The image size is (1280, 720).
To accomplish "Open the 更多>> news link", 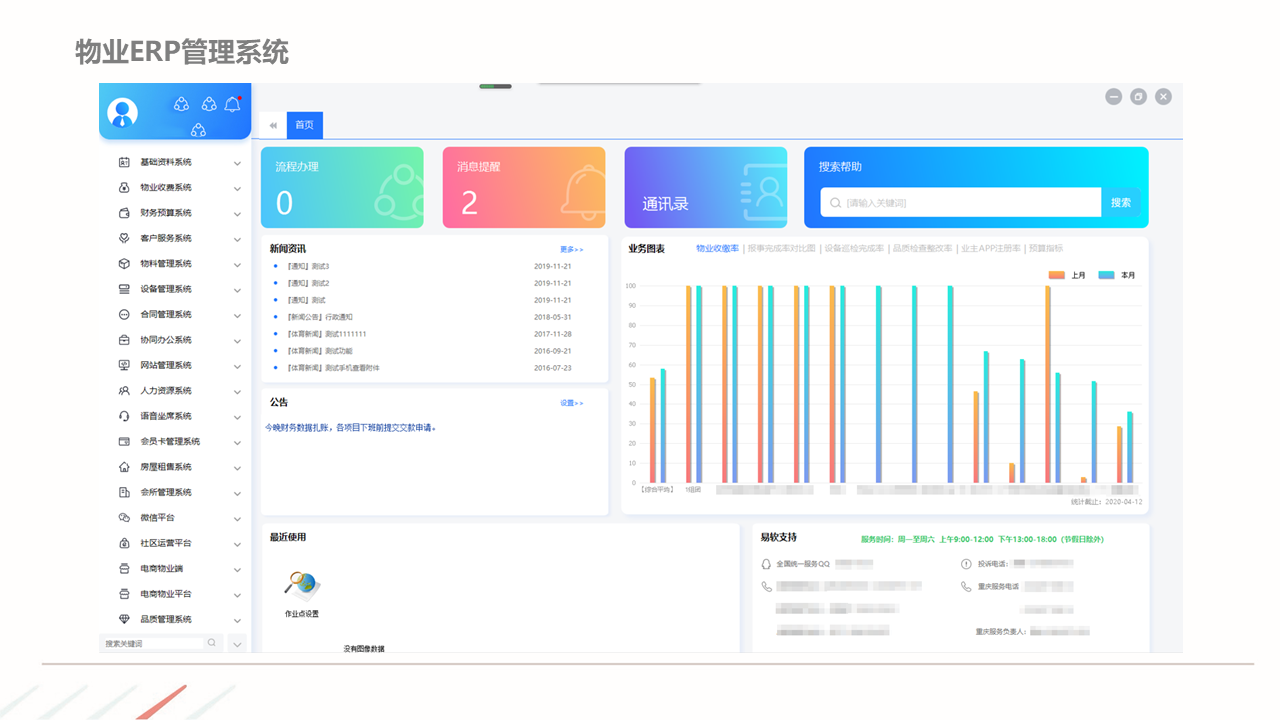I will click(x=571, y=249).
